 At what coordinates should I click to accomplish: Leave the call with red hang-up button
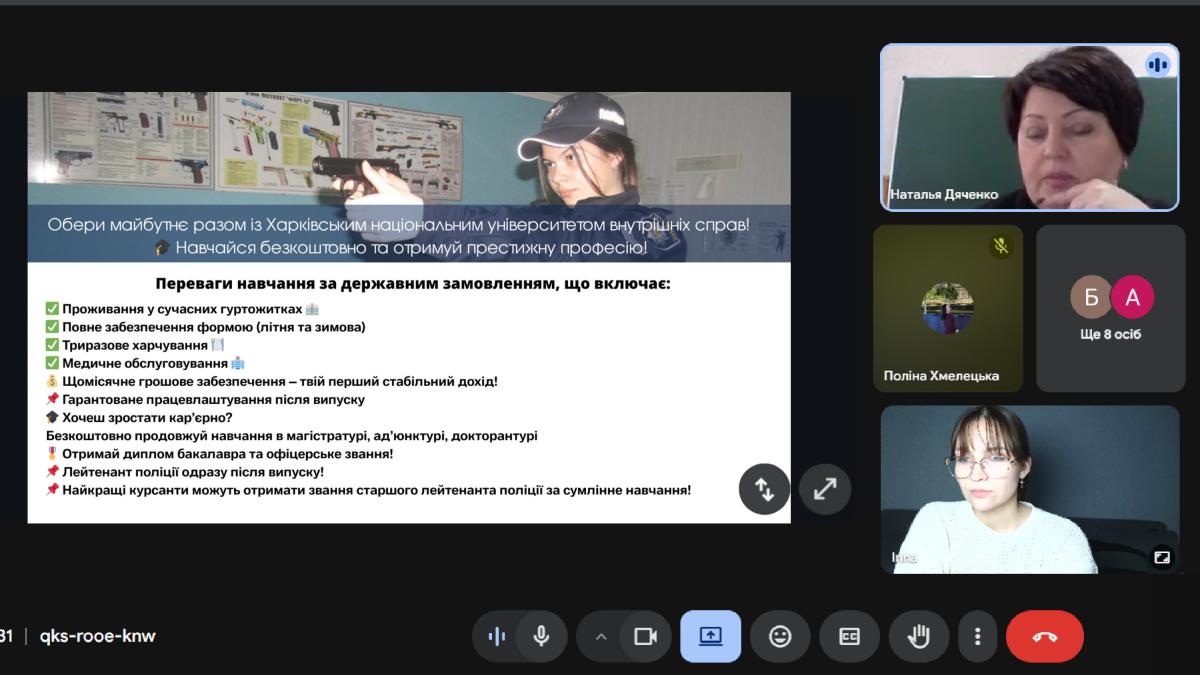click(x=1045, y=636)
